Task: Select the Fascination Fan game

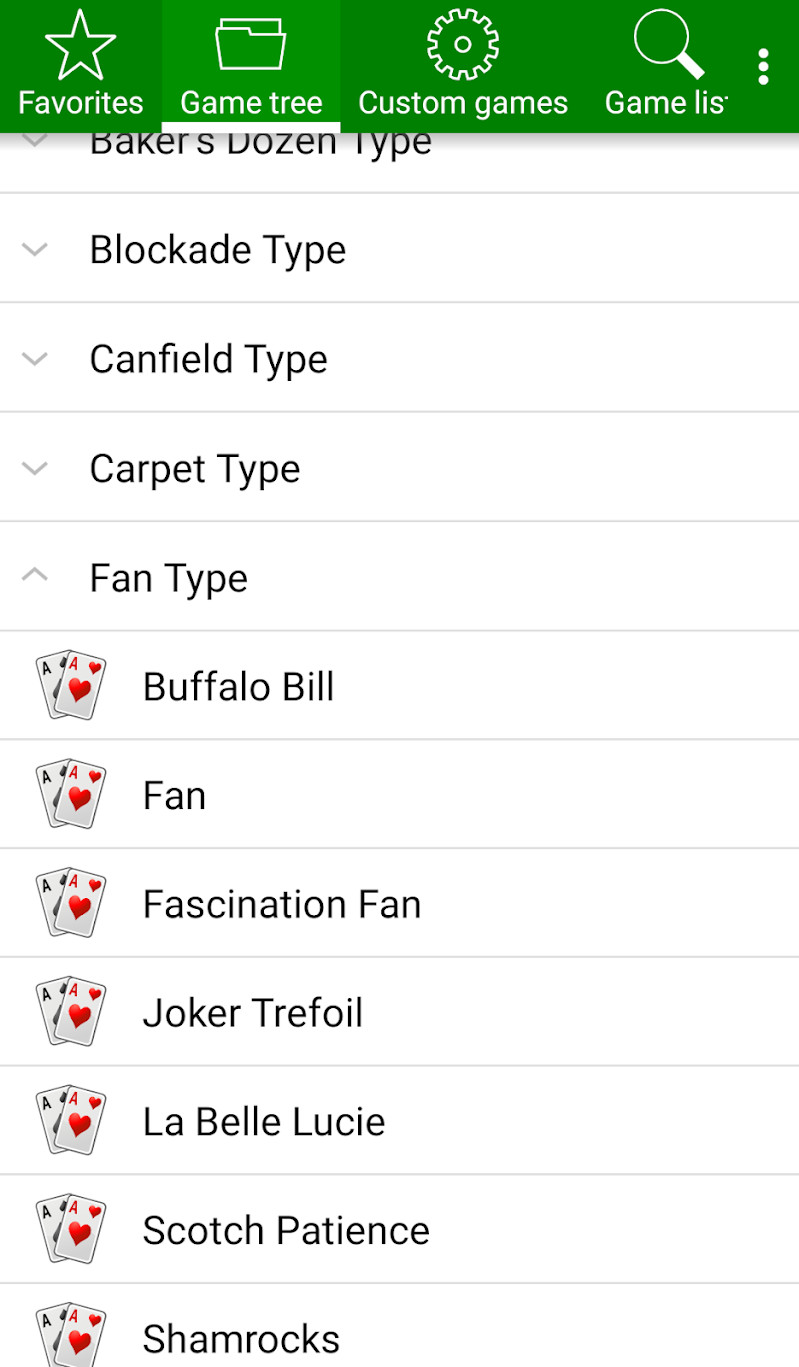Action: click(x=282, y=904)
